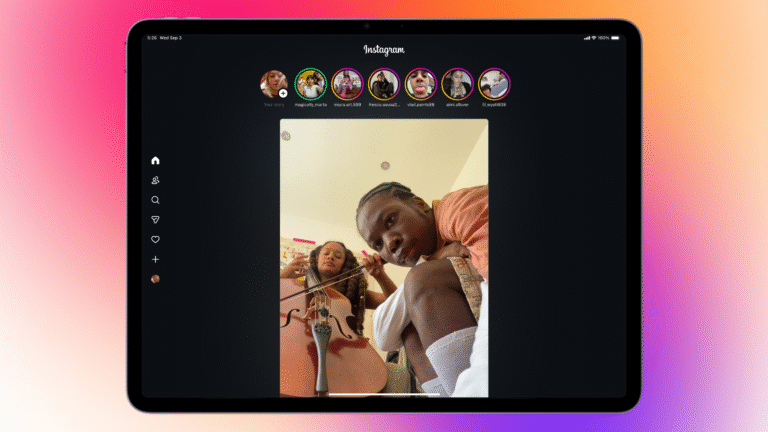Tap the cello photo post in feed

coord(384,258)
